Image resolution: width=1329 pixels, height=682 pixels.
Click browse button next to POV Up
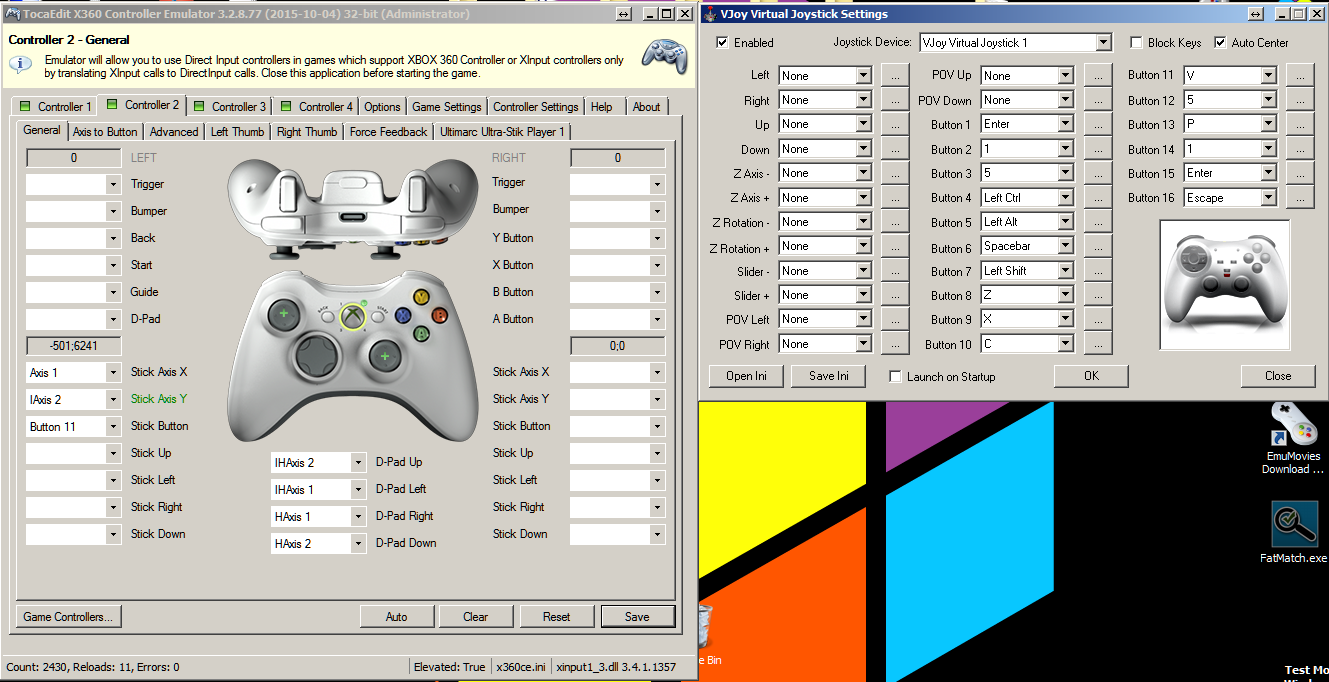1098,76
